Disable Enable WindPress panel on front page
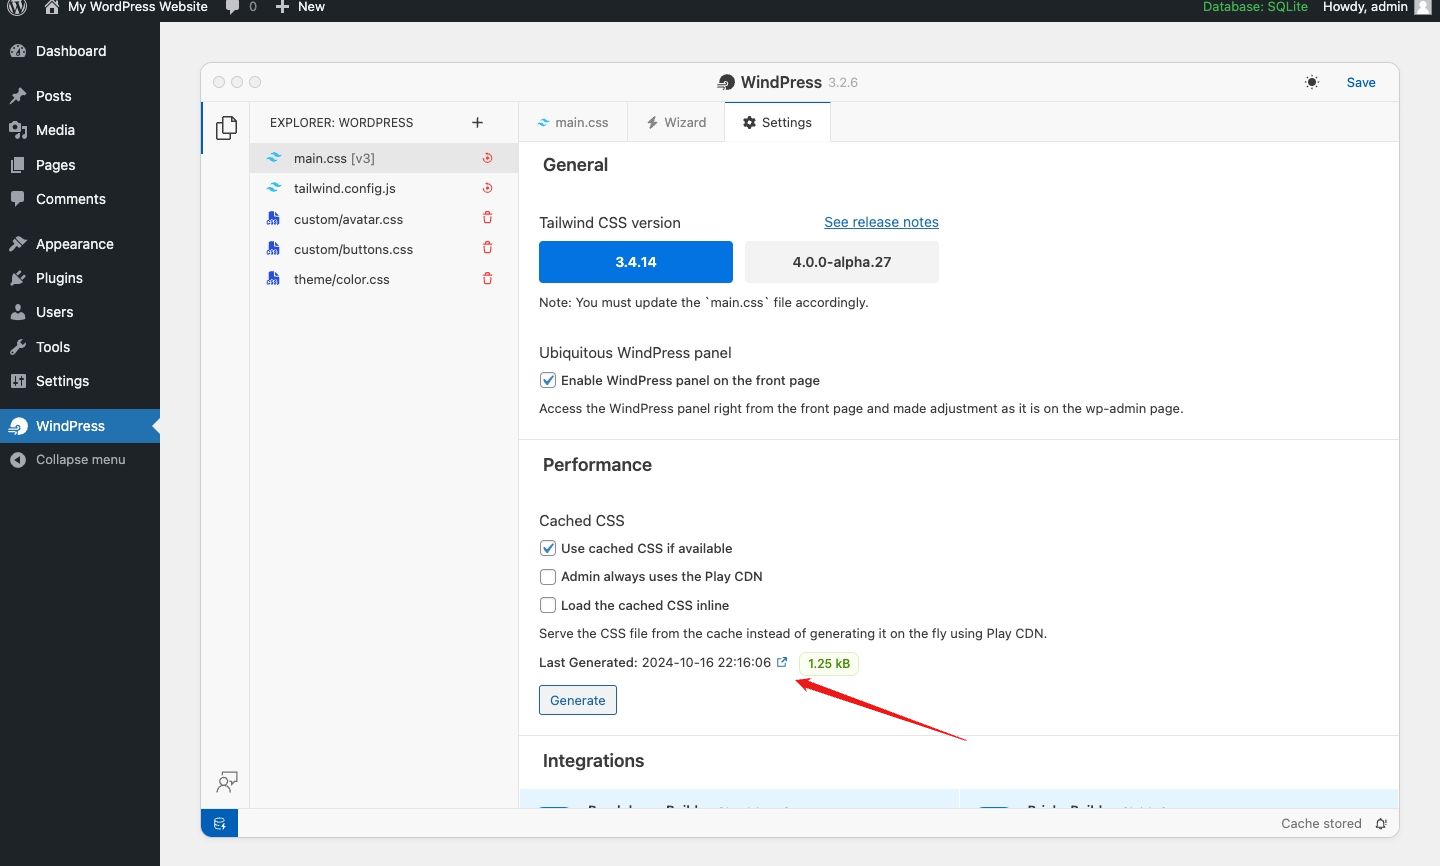 pyautogui.click(x=548, y=380)
